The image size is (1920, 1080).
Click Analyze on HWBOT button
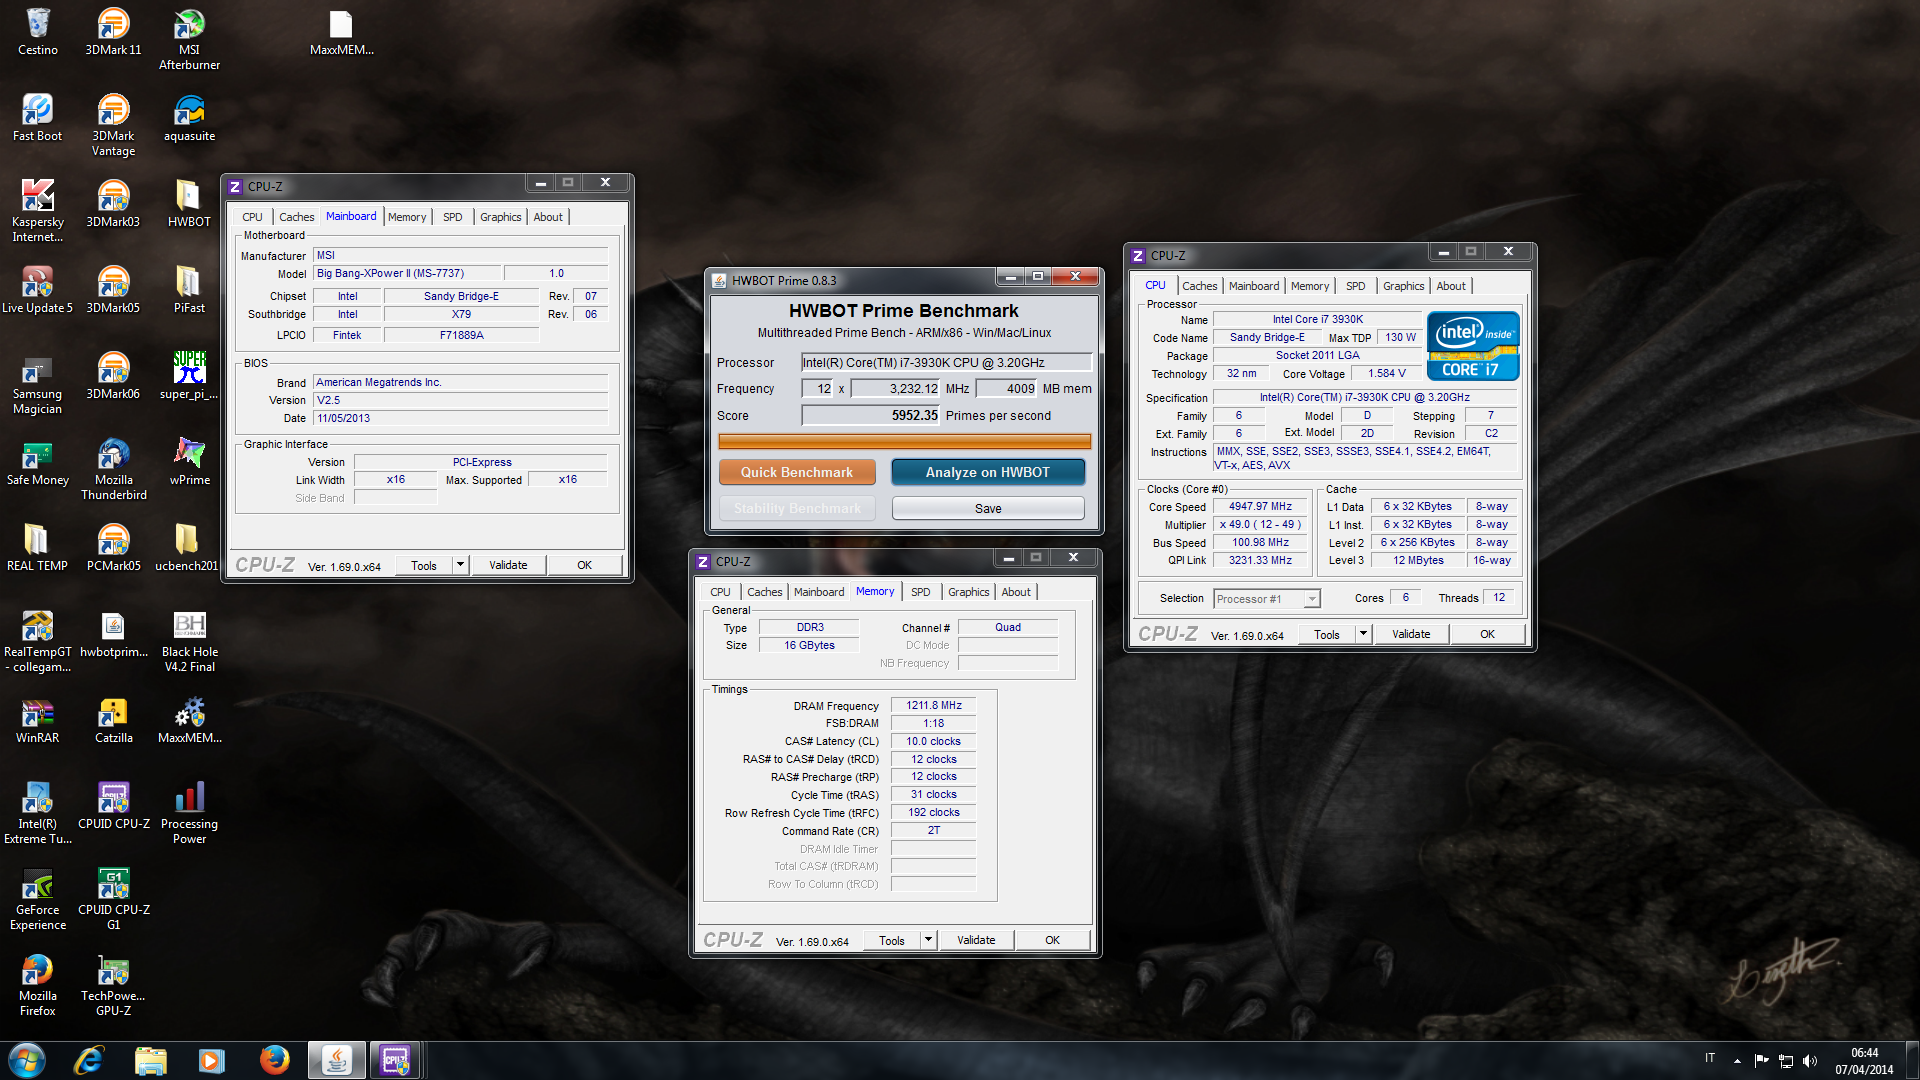click(988, 472)
